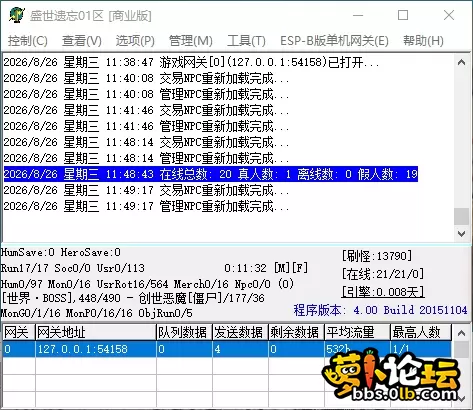Click the 平均流量 cell showing 532b

point(357,349)
